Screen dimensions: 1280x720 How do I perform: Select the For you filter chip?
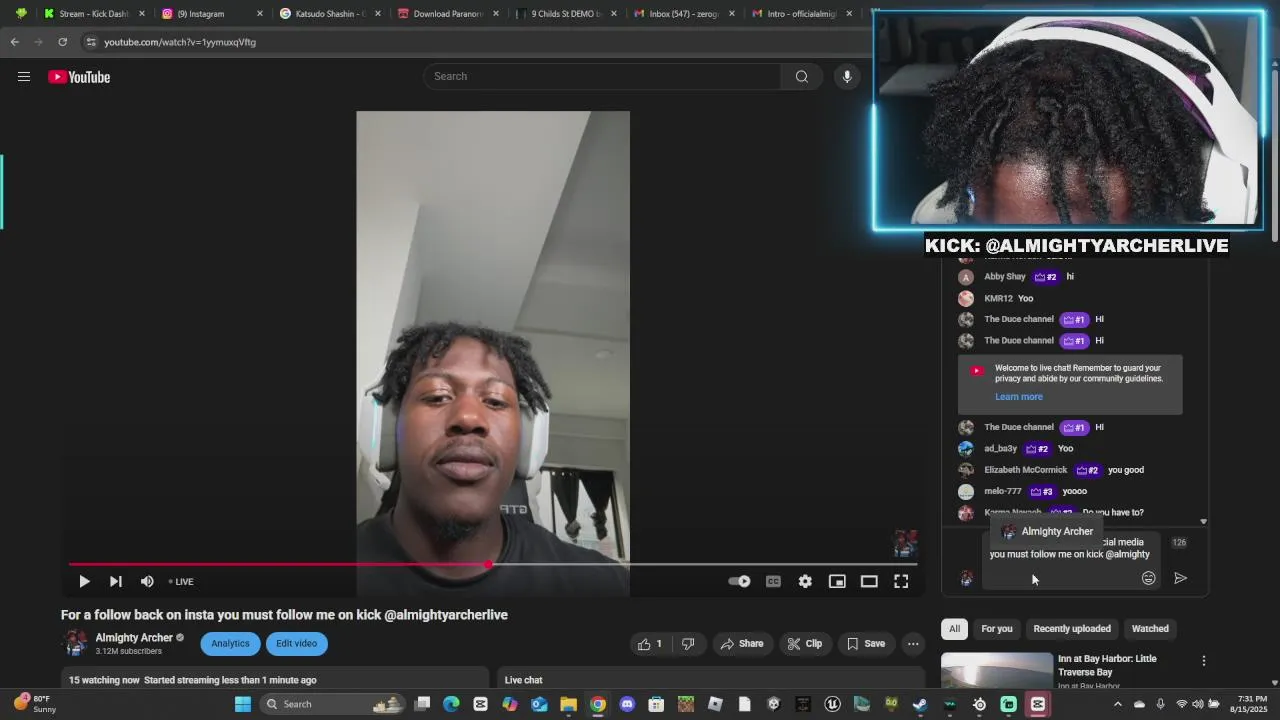pos(997,629)
